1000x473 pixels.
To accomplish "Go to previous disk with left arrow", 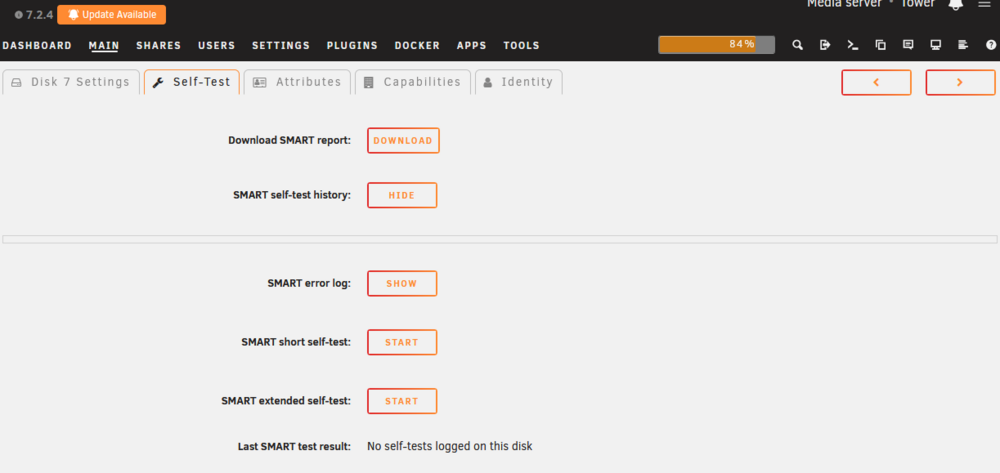I will pyautogui.click(x=876, y=82).
